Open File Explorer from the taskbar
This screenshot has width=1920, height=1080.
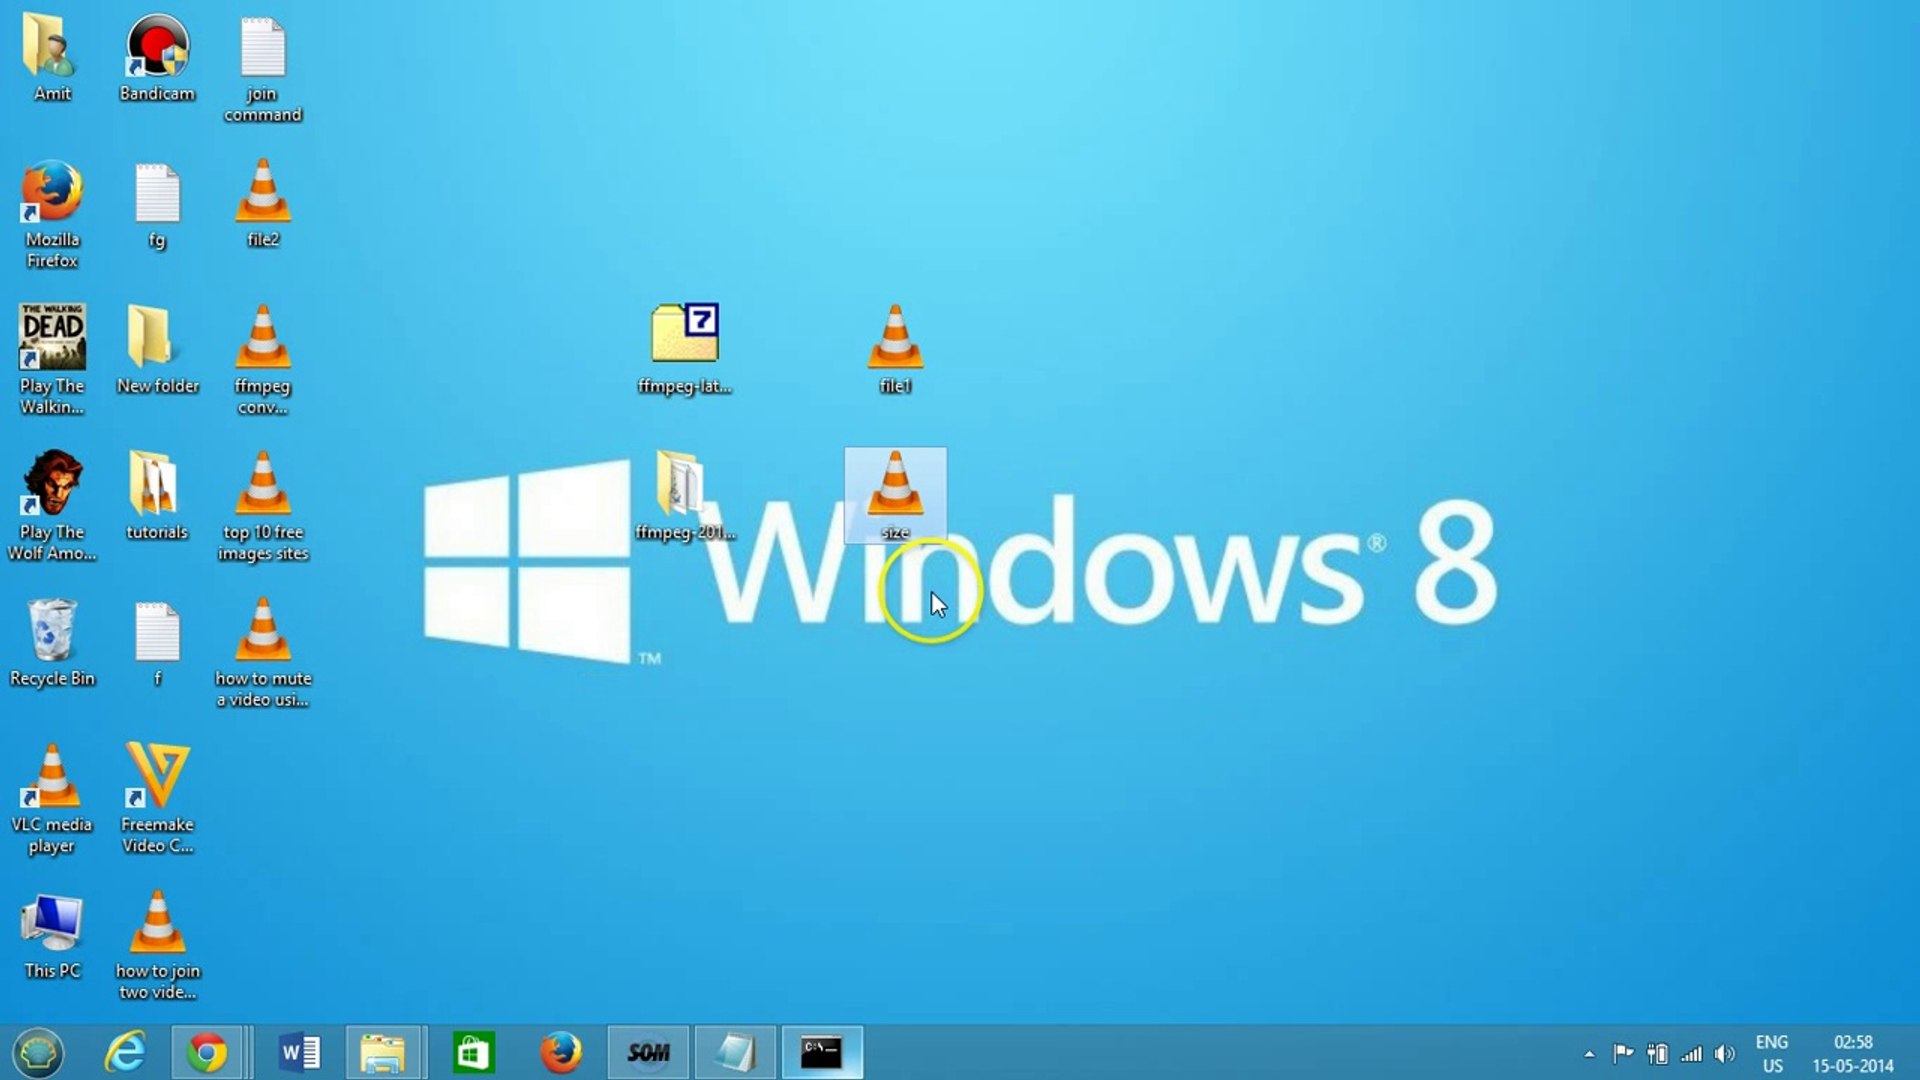coord(383,1053)
